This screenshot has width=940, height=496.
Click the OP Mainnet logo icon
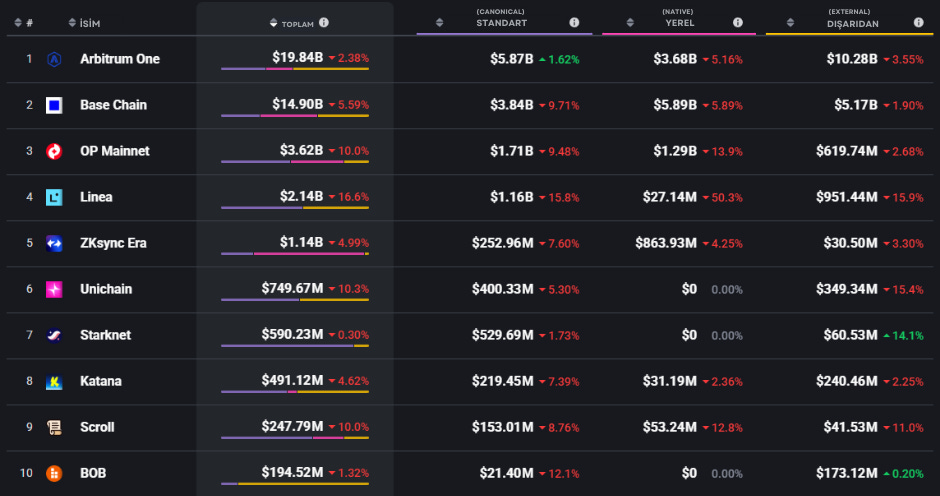point(54,151)
